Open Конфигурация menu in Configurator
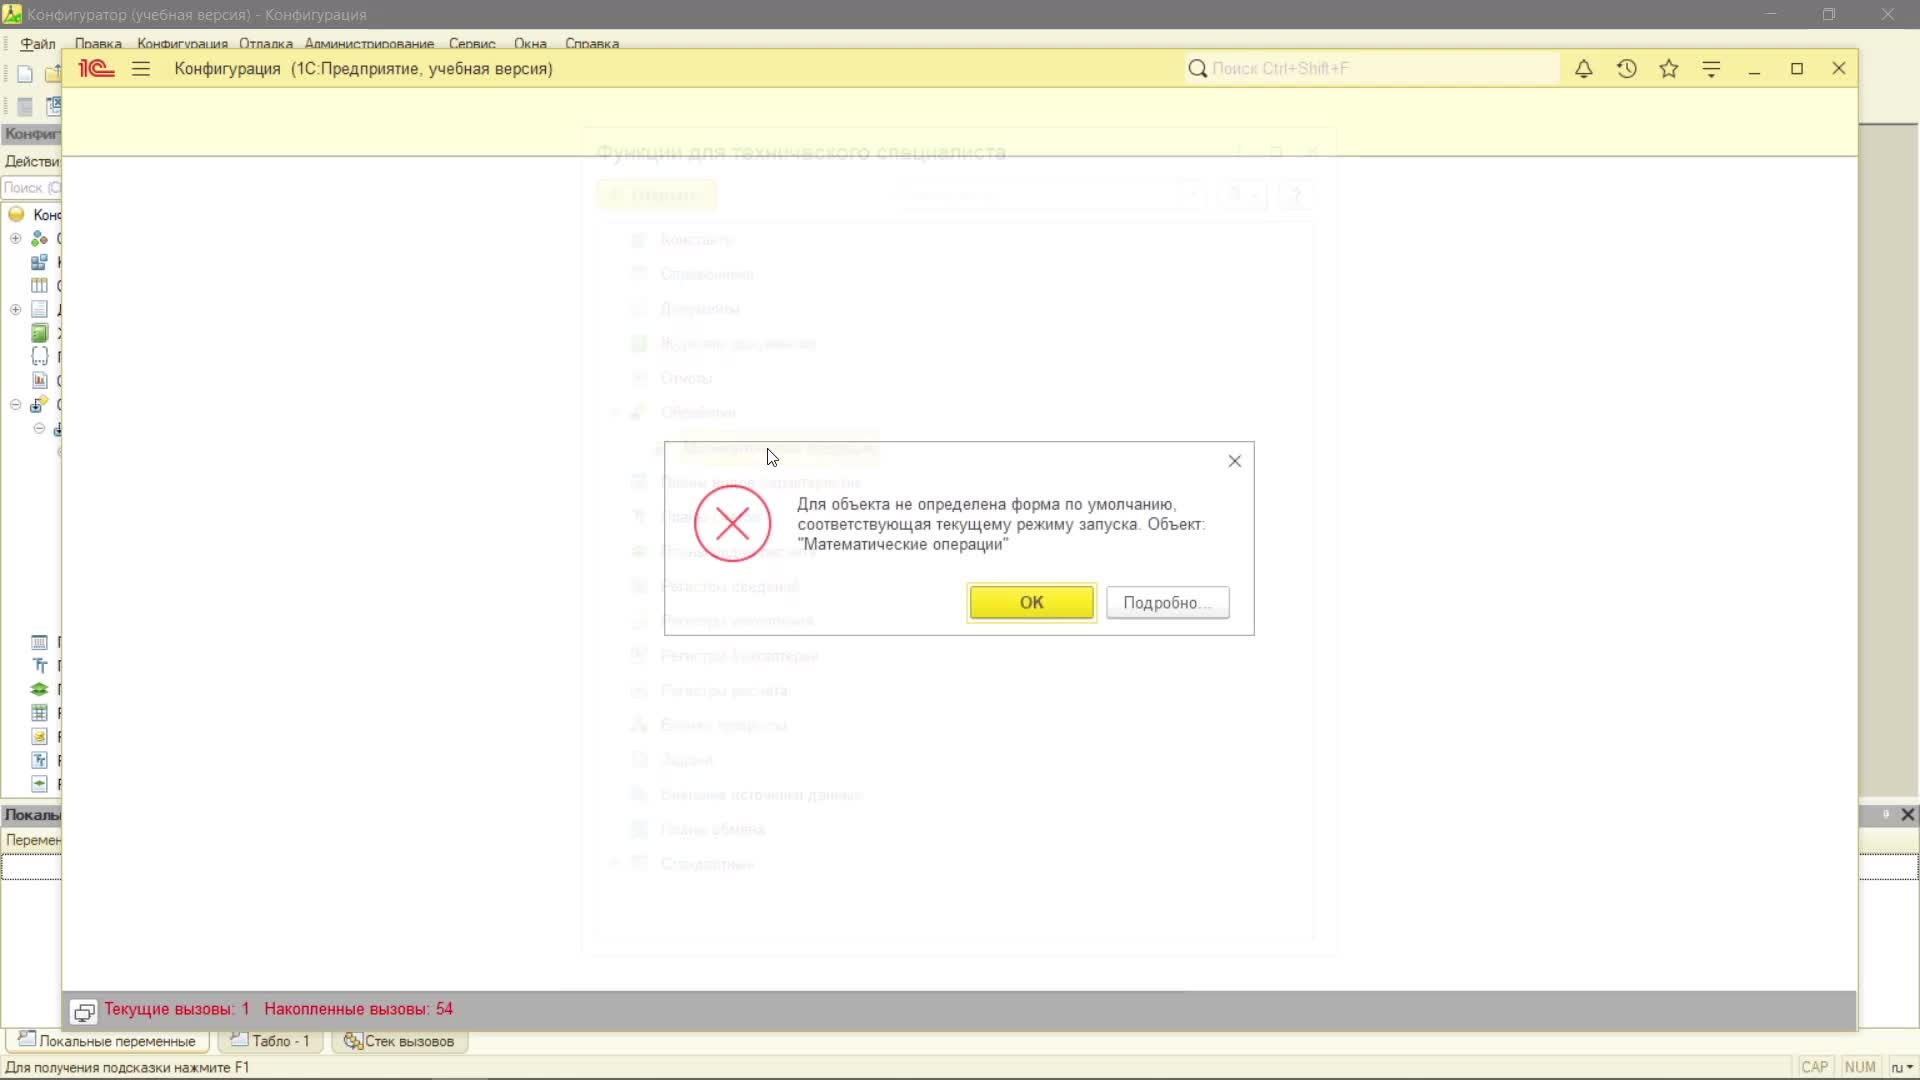Screen dimensions: 1920x1080 (x=182, y=44)
